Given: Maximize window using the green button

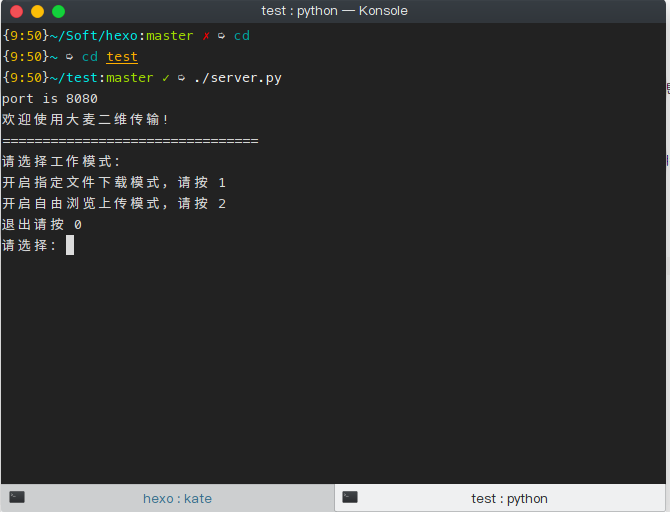Looking at the screenshot, I should point(59,12).
